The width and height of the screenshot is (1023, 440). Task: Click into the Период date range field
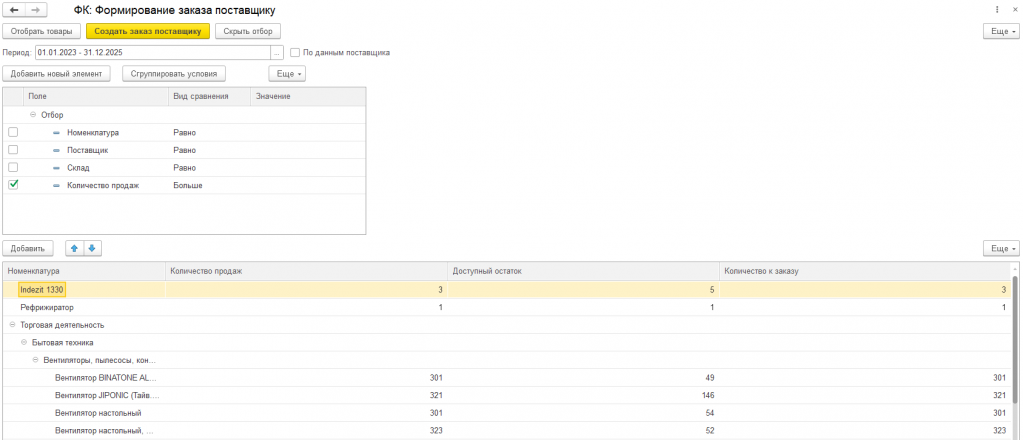(x=152, y=52)
